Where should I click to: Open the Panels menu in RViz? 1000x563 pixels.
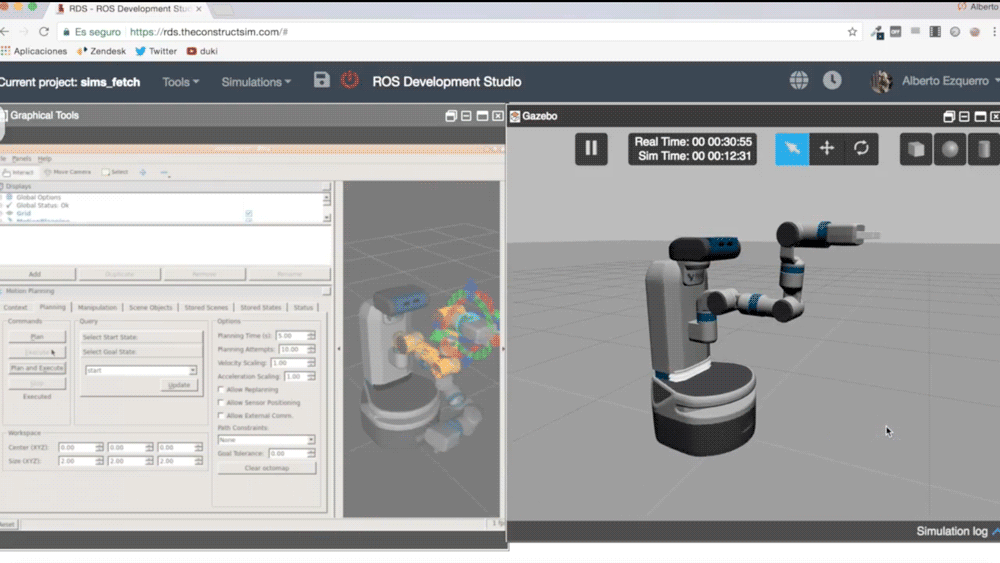click(x=21, y=159)
